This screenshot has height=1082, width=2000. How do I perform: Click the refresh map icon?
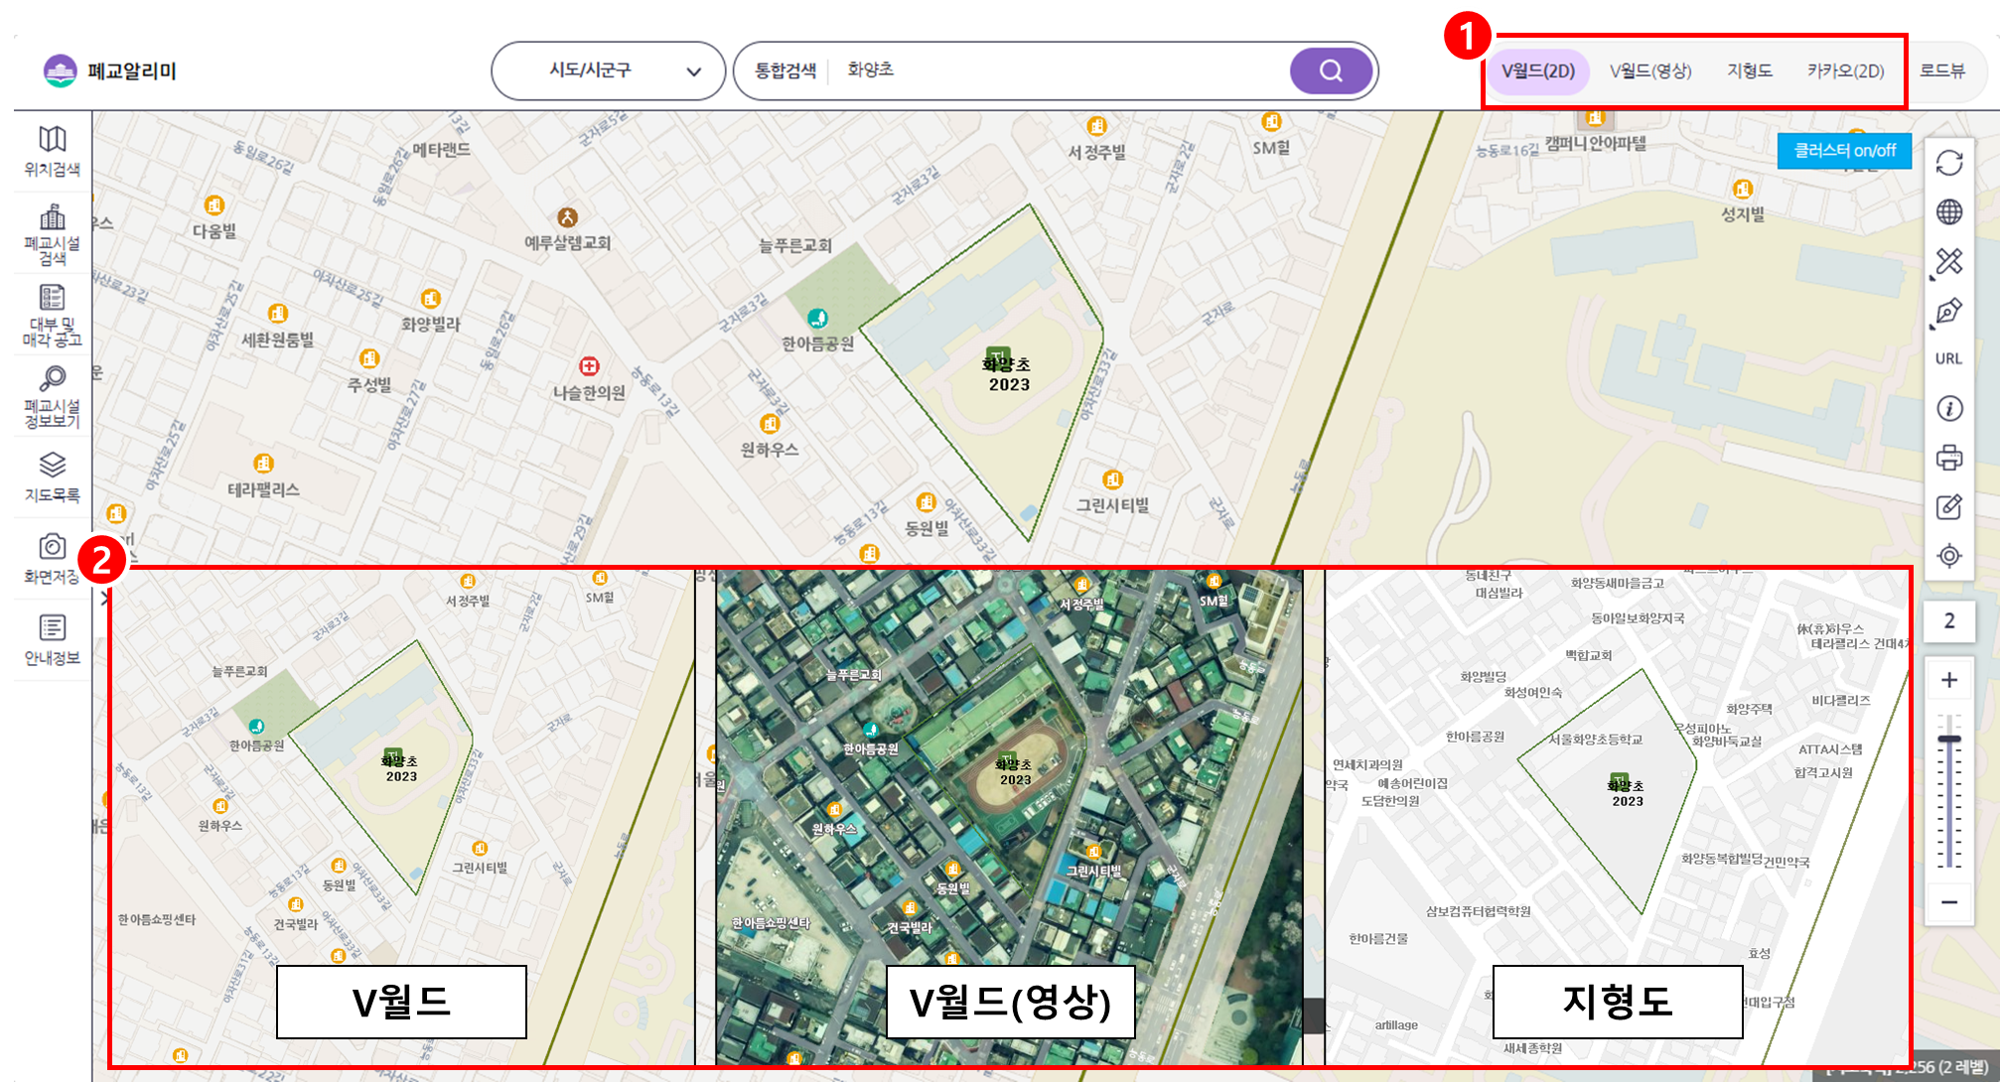point(1949,163)
